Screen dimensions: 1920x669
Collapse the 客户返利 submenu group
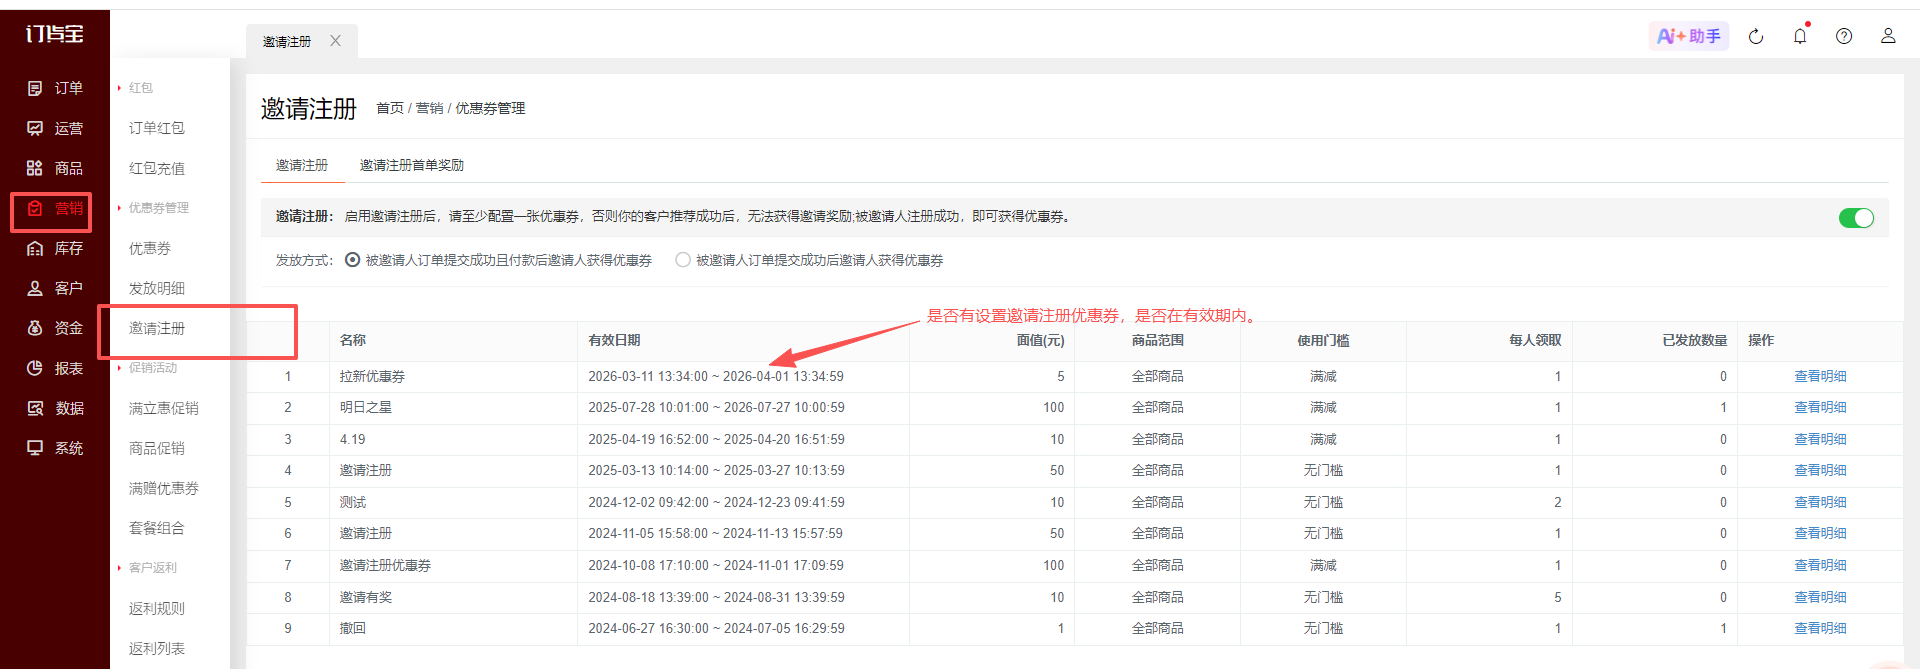[x=147, y=568]
